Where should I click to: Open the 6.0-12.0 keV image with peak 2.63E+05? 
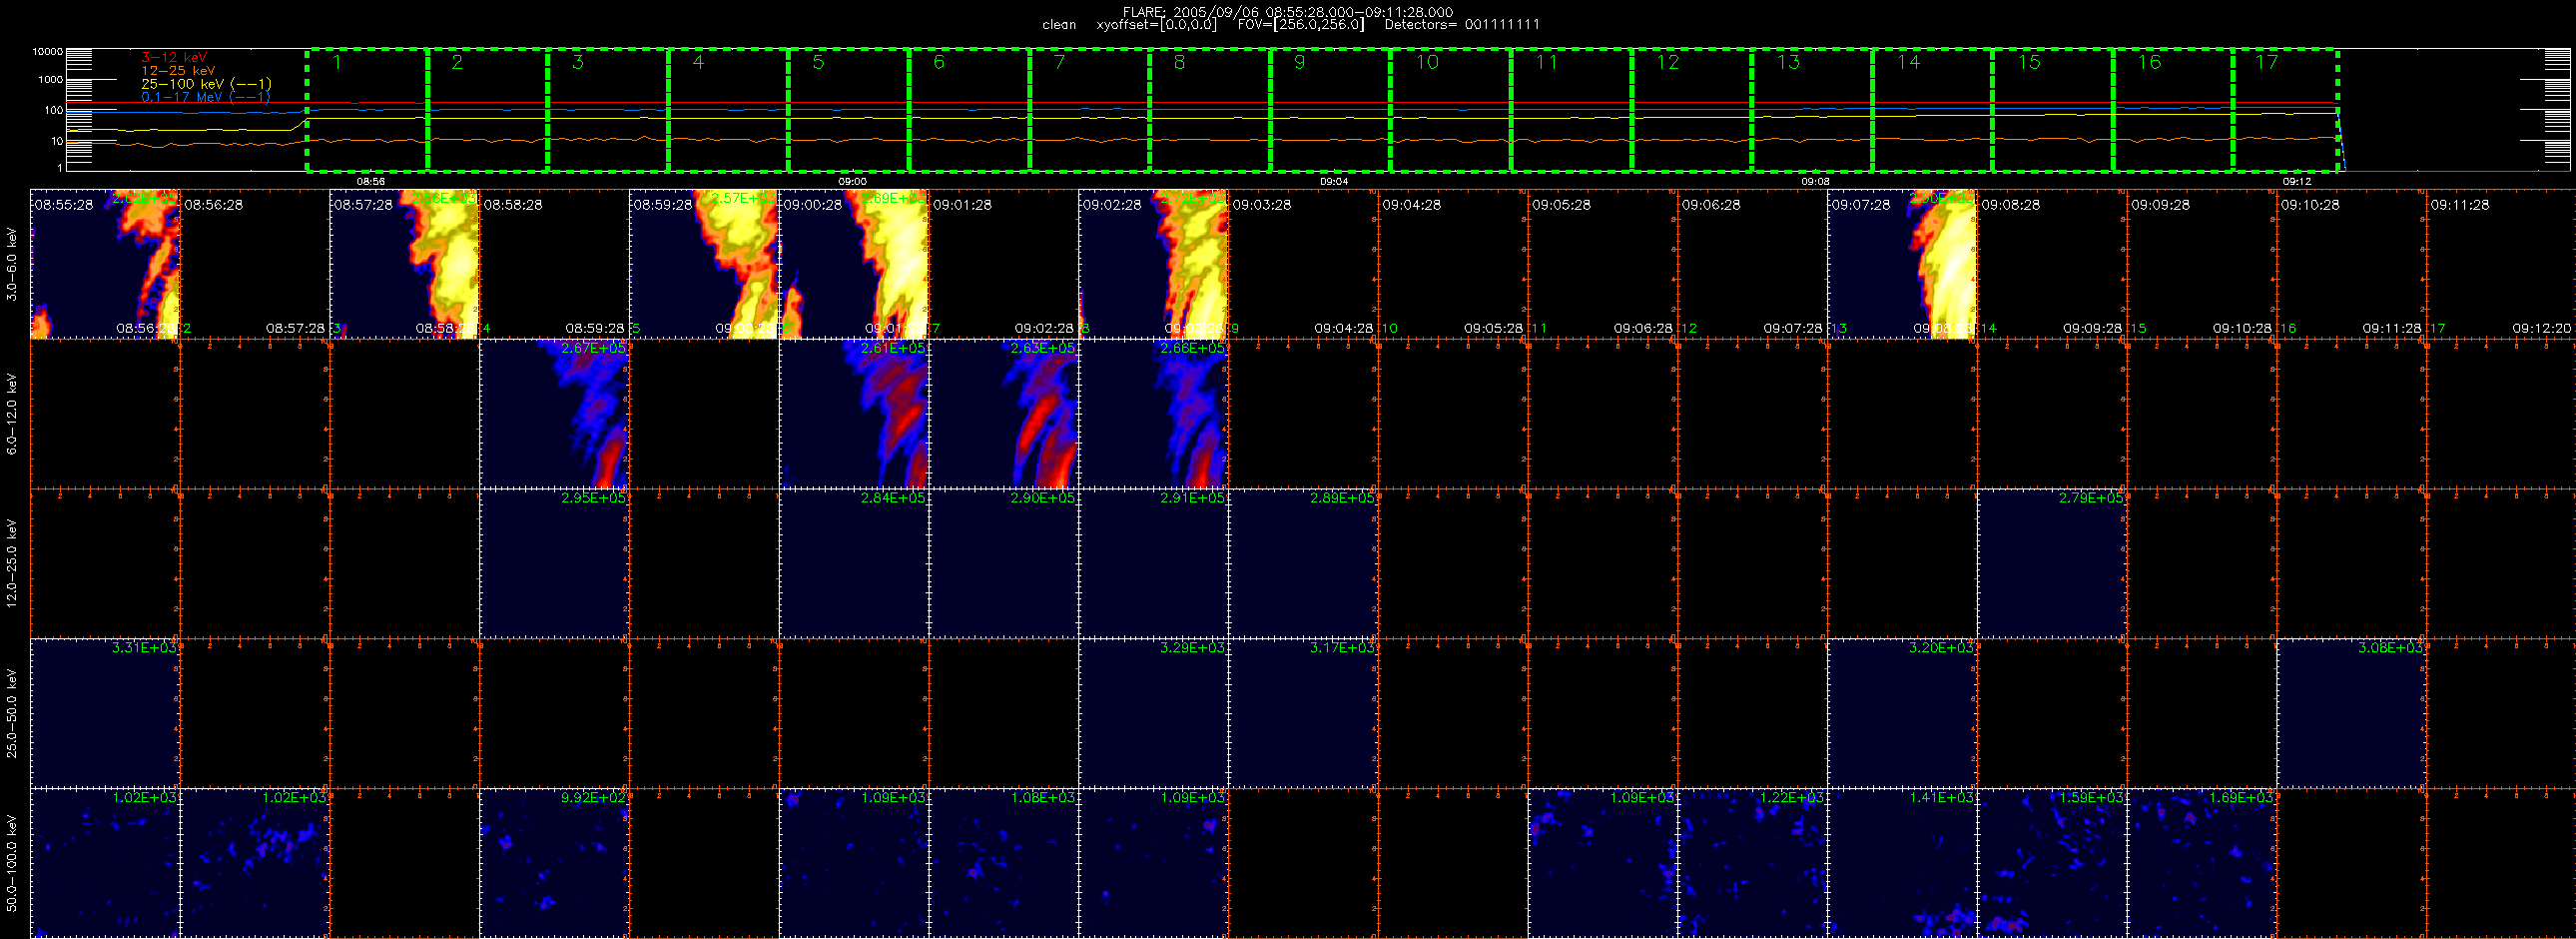pyautogui.click(x=1004, y=414)
